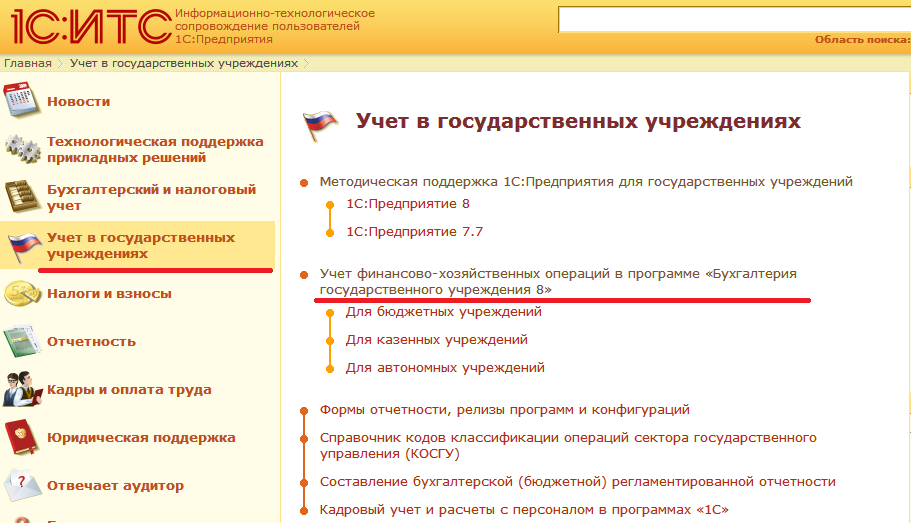Open the Отчетность section
The width and height of the screenshot is (911, 523).
click(91, 342)
